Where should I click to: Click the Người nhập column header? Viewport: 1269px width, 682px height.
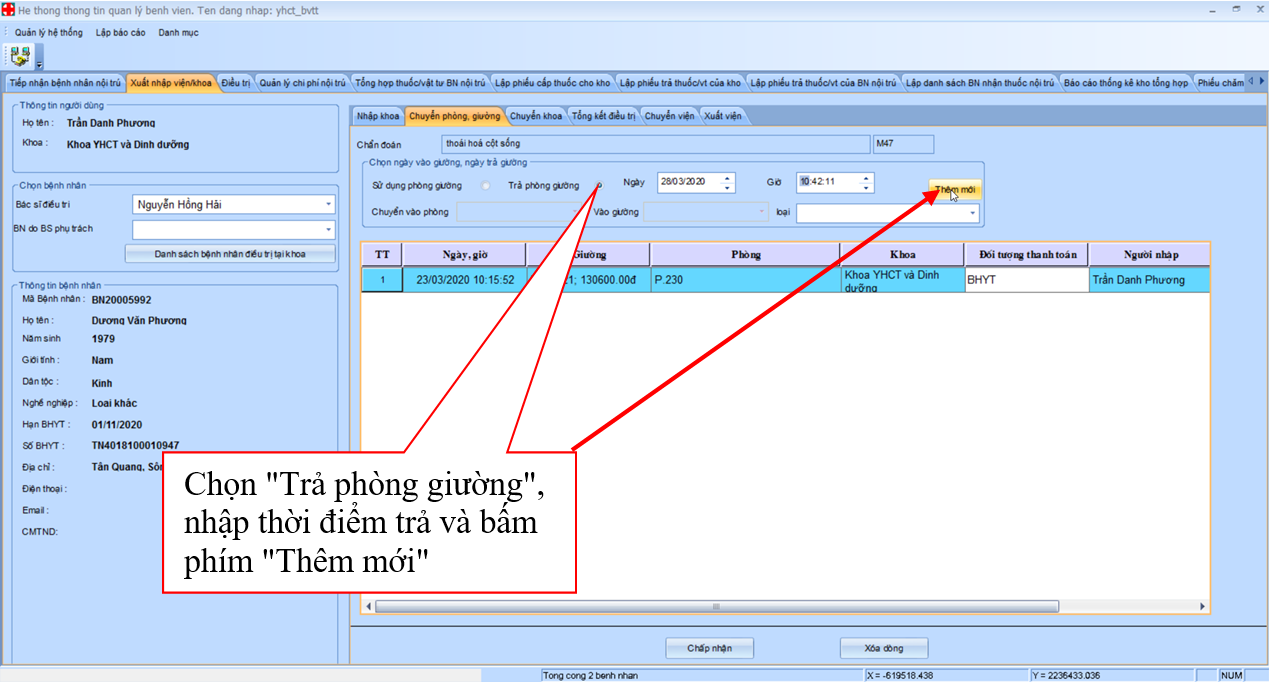point(1149,254)
